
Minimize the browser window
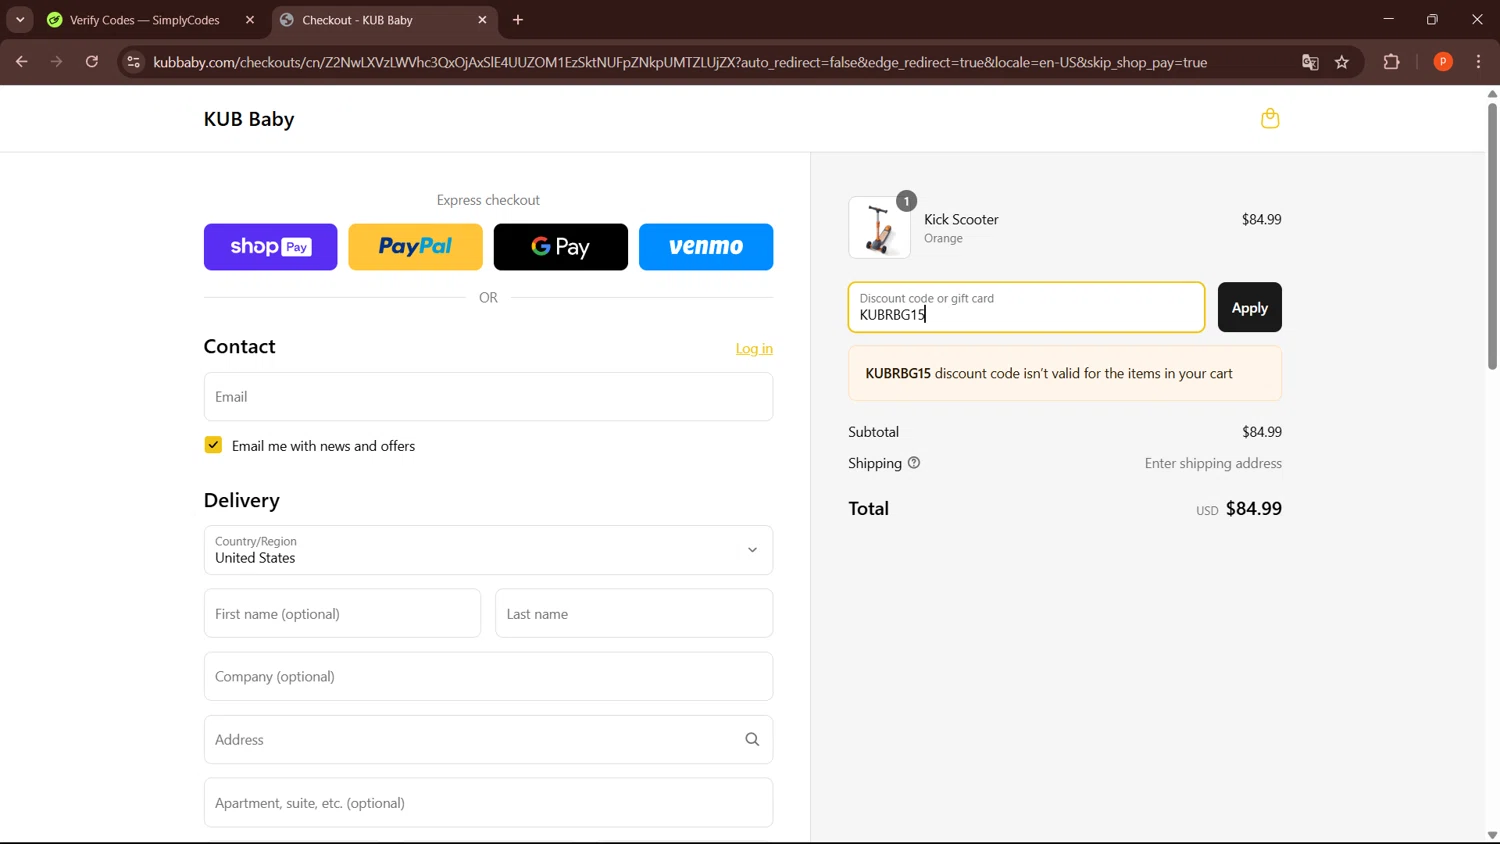(1388, 19)
